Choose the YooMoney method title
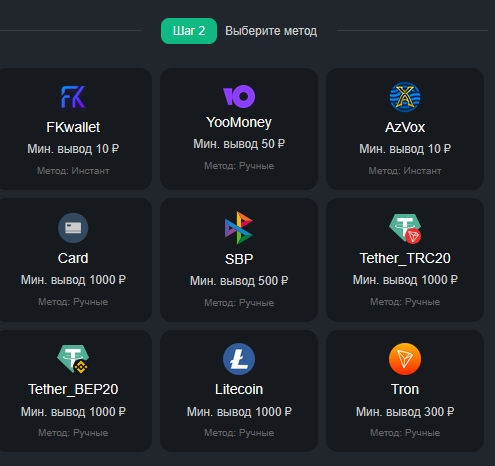Viewport: 495px width, 466px height. pyautogui.click(x=239, y=122)
